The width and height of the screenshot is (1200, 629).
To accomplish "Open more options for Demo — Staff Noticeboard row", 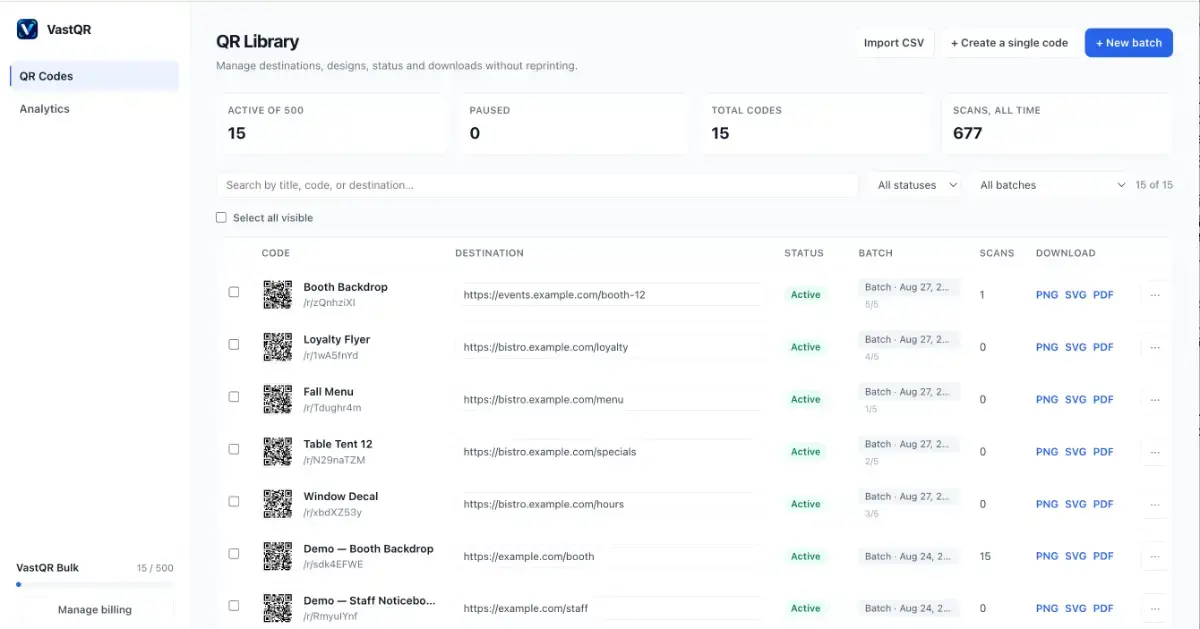I will 1155,608.
